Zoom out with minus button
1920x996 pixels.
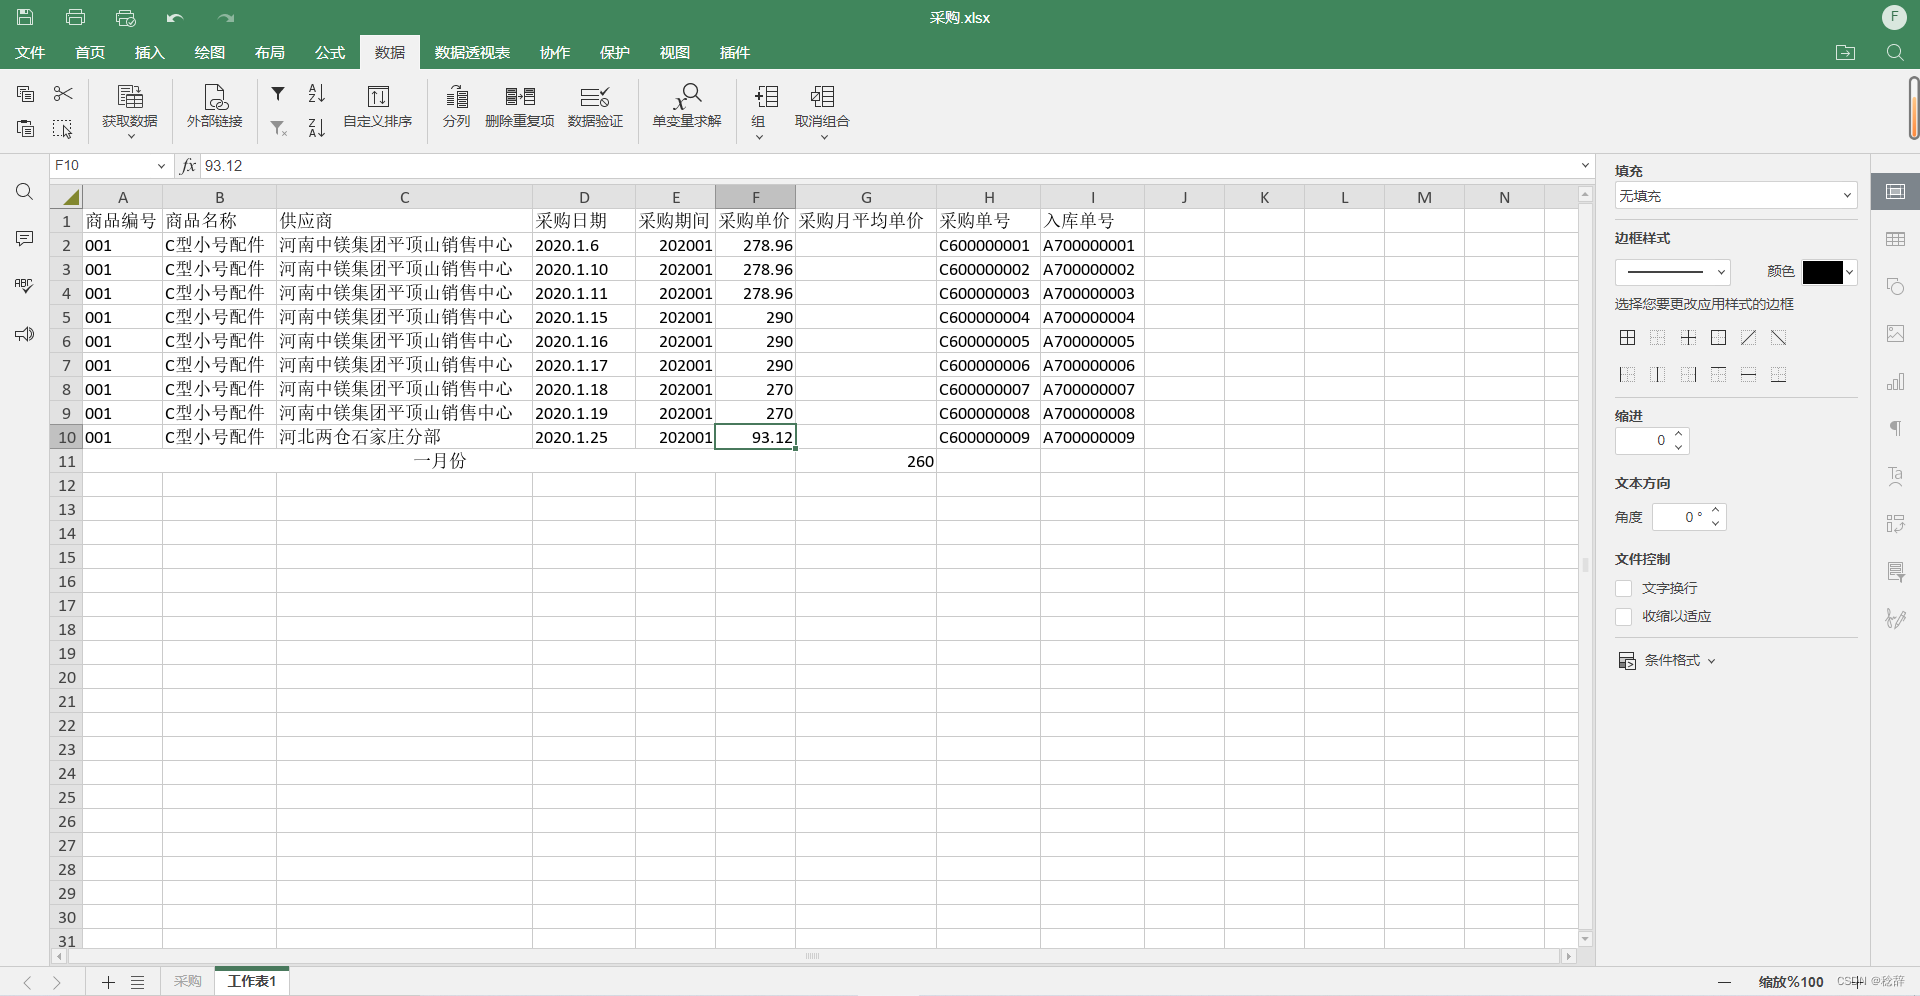point(1724,982)
